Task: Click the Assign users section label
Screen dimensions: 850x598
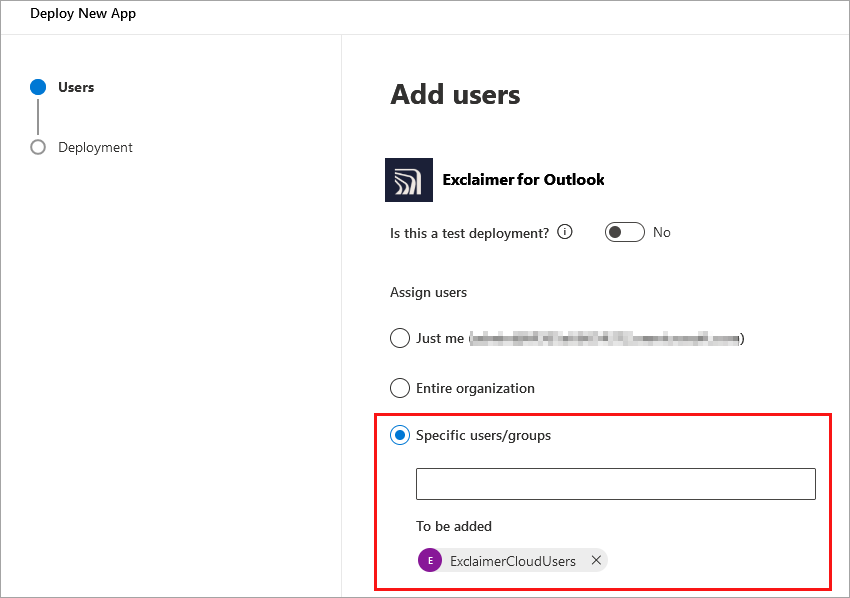Action: click(428, 292)
